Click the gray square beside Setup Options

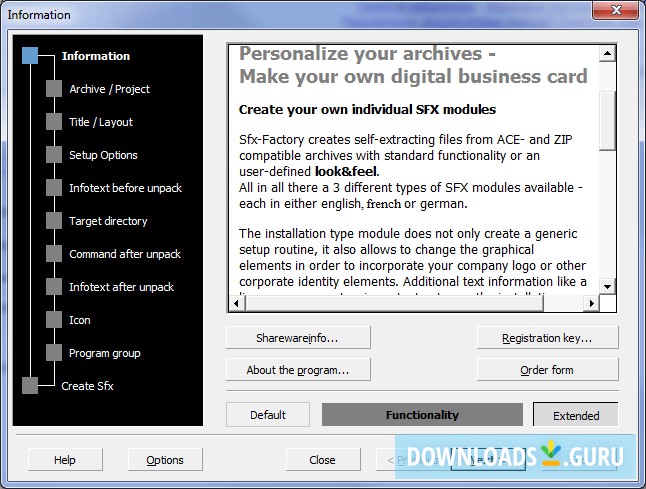54,154
